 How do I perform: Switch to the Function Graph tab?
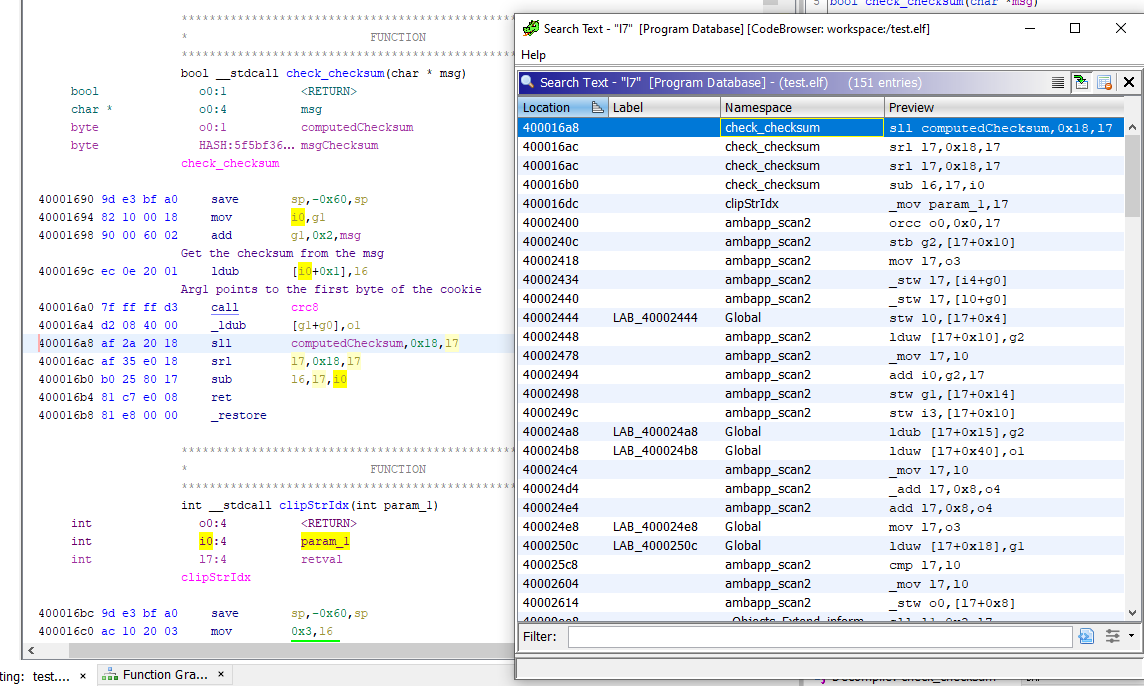click(x=164, y=674)
